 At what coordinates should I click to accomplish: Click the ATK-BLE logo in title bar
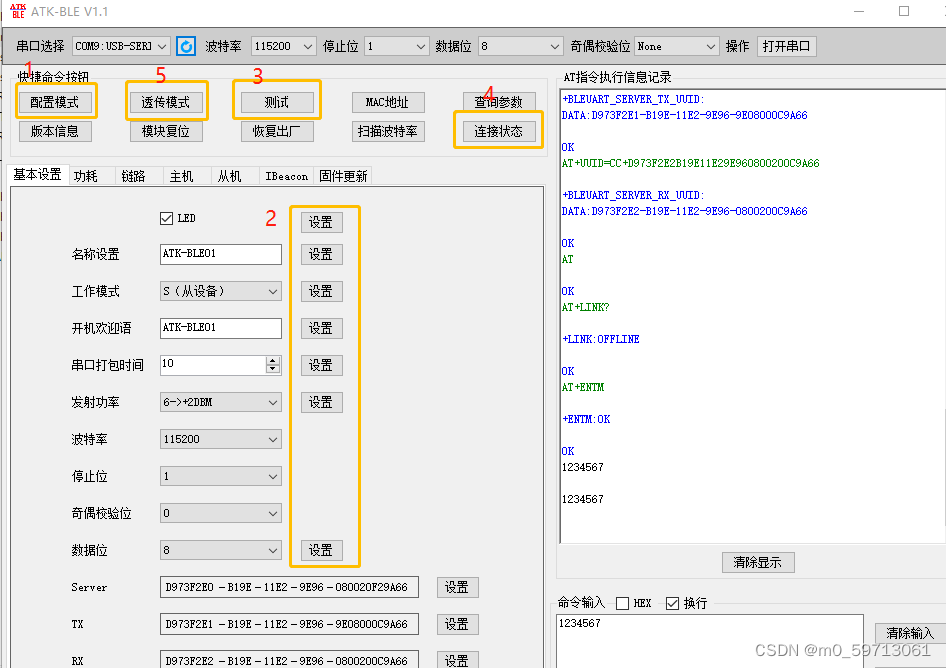pyautogui.click(x=16, y=11)
